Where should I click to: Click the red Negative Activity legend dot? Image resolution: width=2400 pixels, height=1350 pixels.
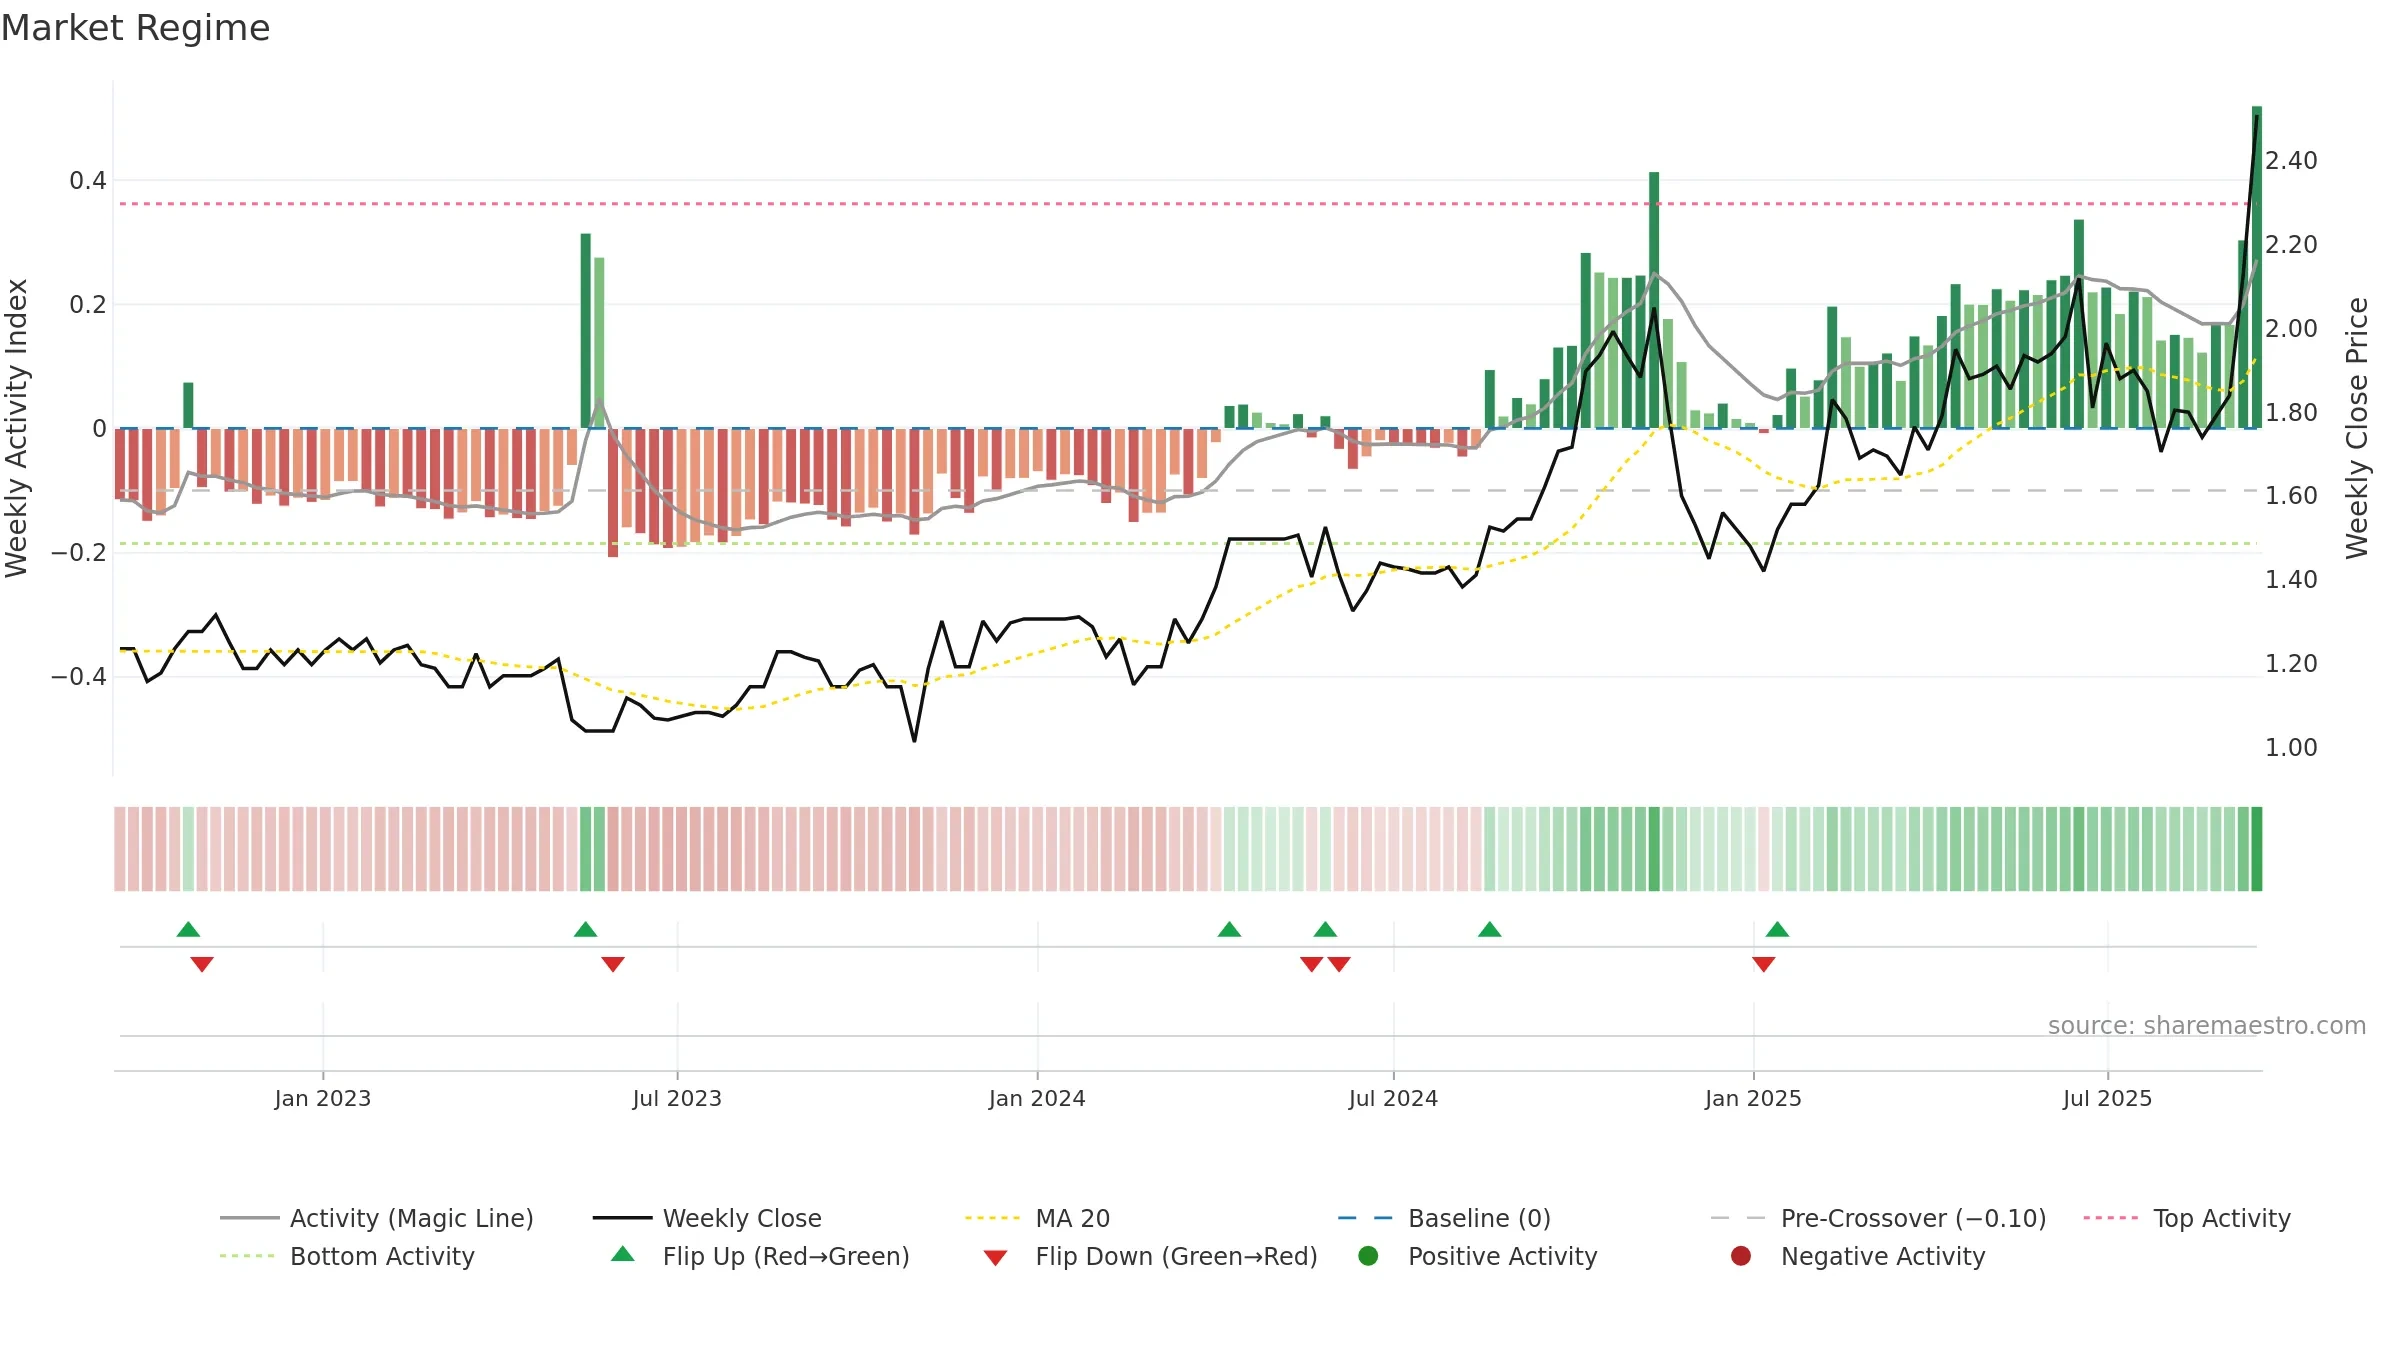pyautogui.click(x=1741, y=1255)
